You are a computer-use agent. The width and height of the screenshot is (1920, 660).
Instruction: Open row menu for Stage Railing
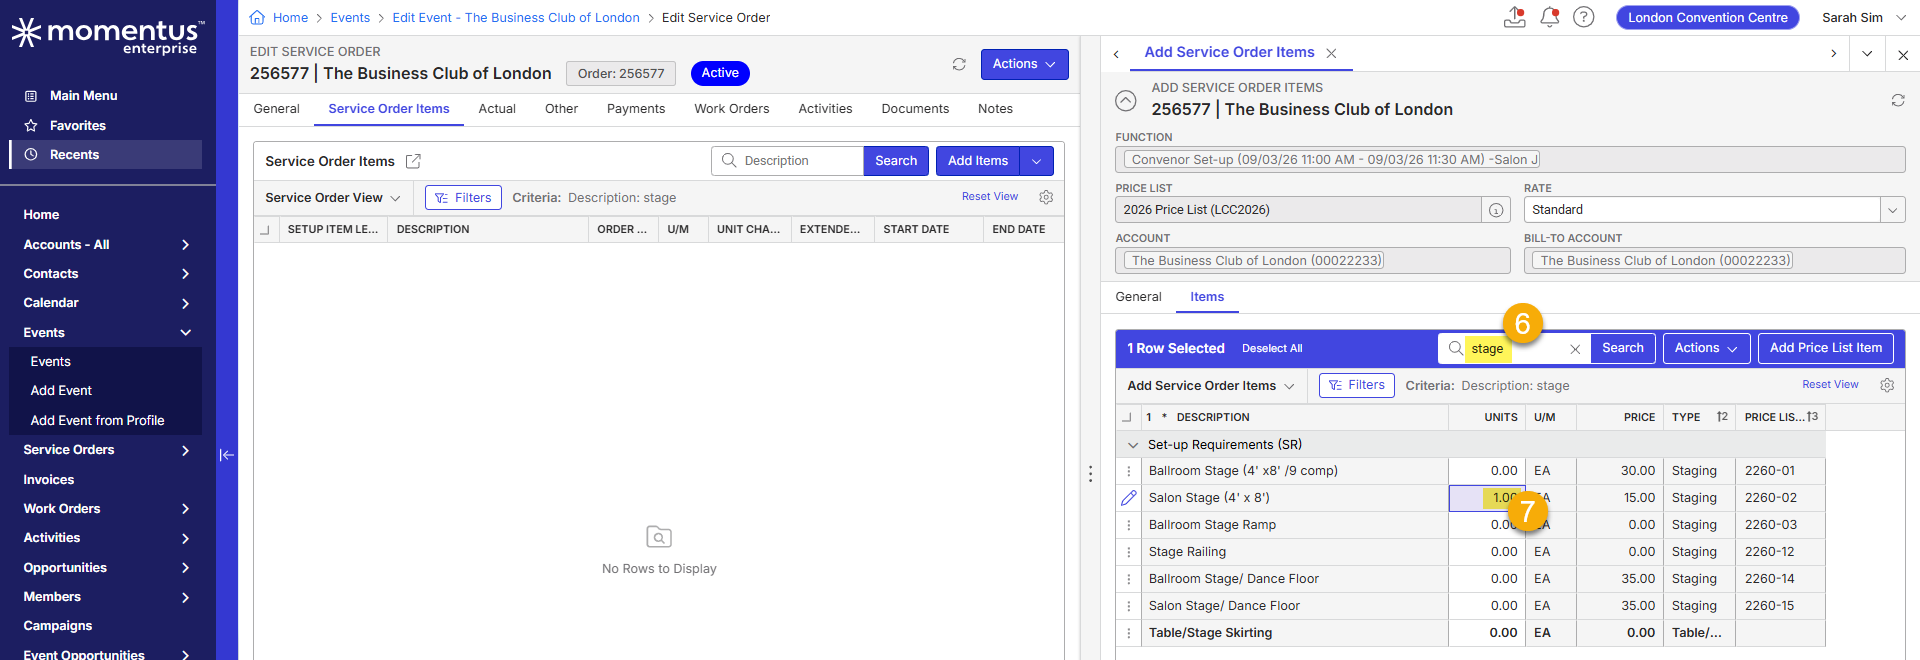(1129, 552)
